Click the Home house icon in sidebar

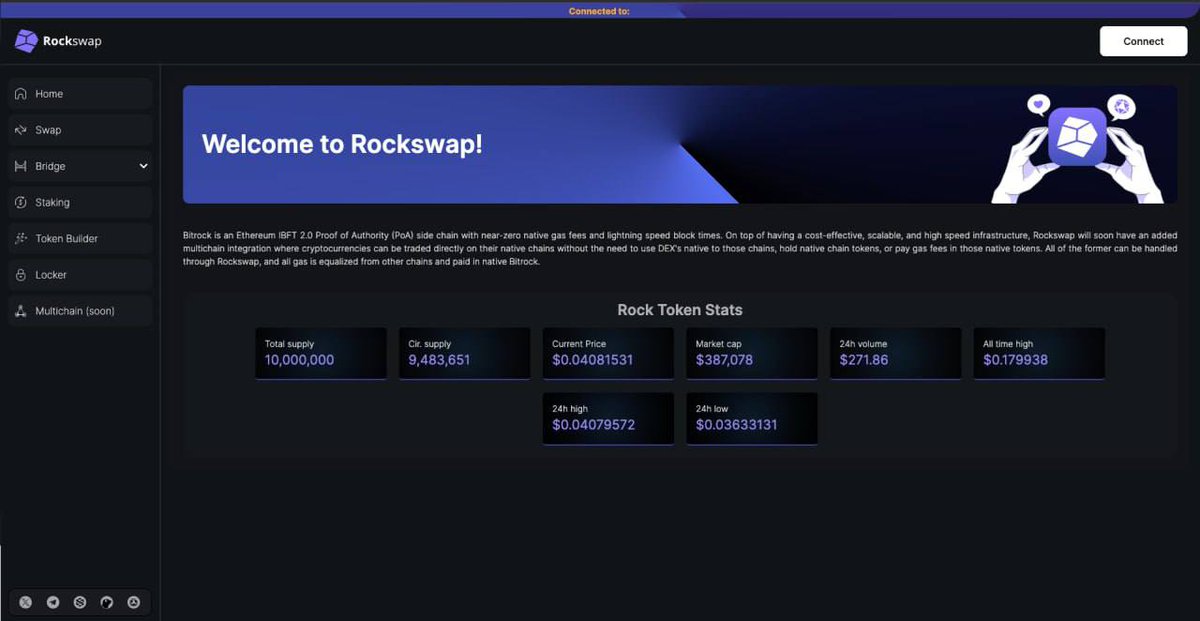pyautogui.click(x=21, y=94)
